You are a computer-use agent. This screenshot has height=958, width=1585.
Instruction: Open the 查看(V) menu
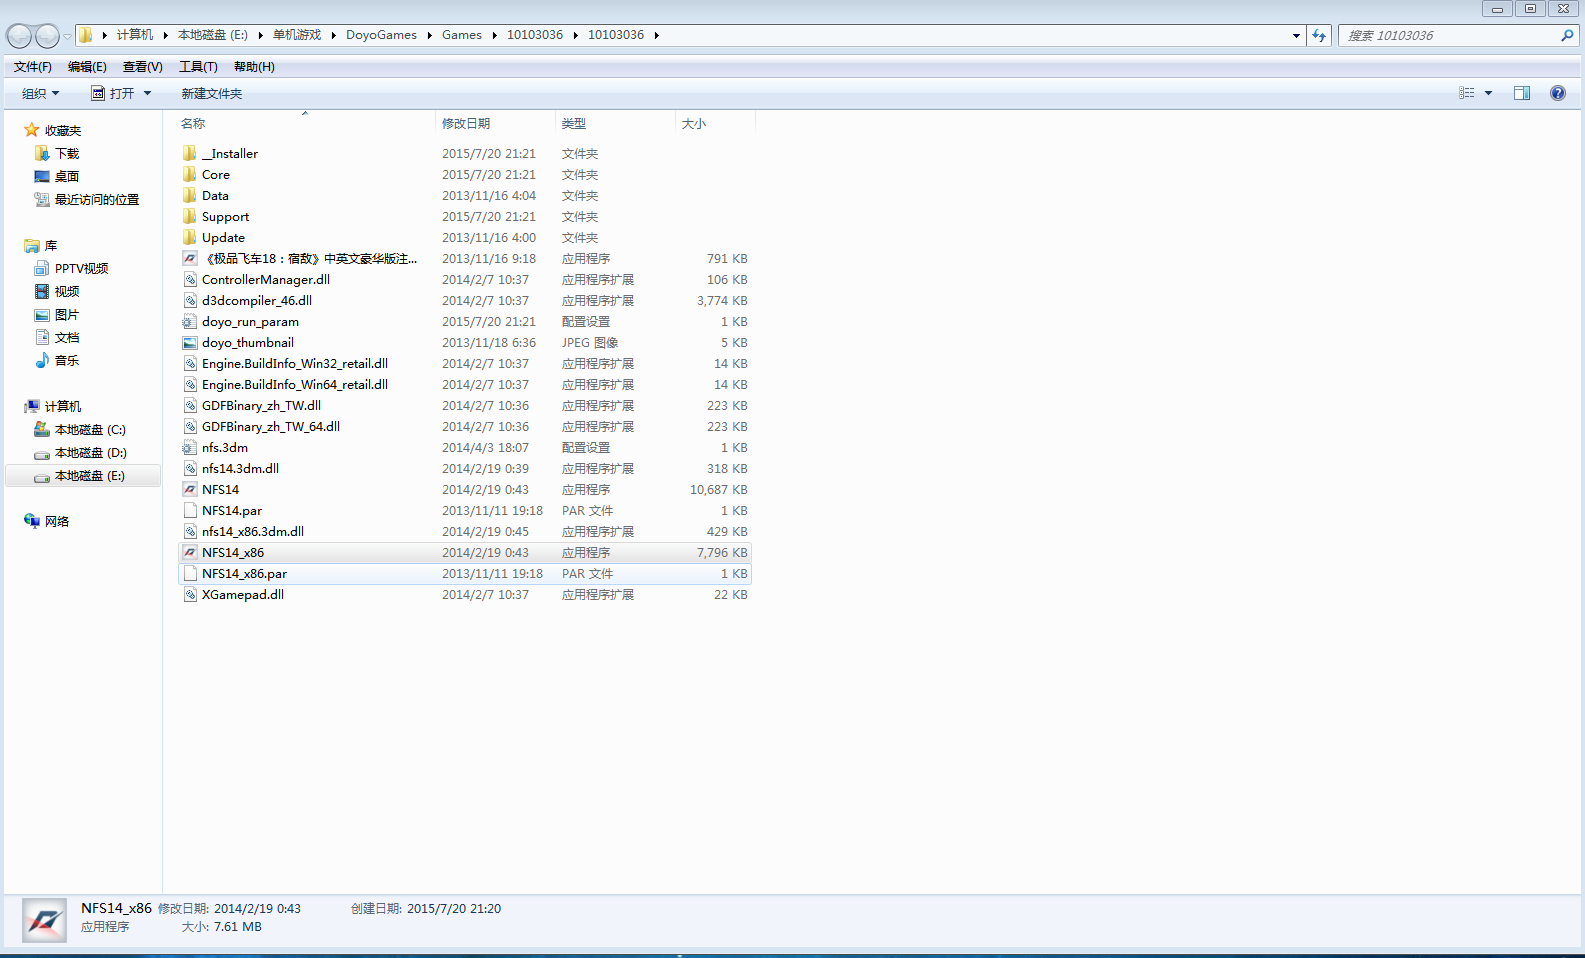click(142, 66)
